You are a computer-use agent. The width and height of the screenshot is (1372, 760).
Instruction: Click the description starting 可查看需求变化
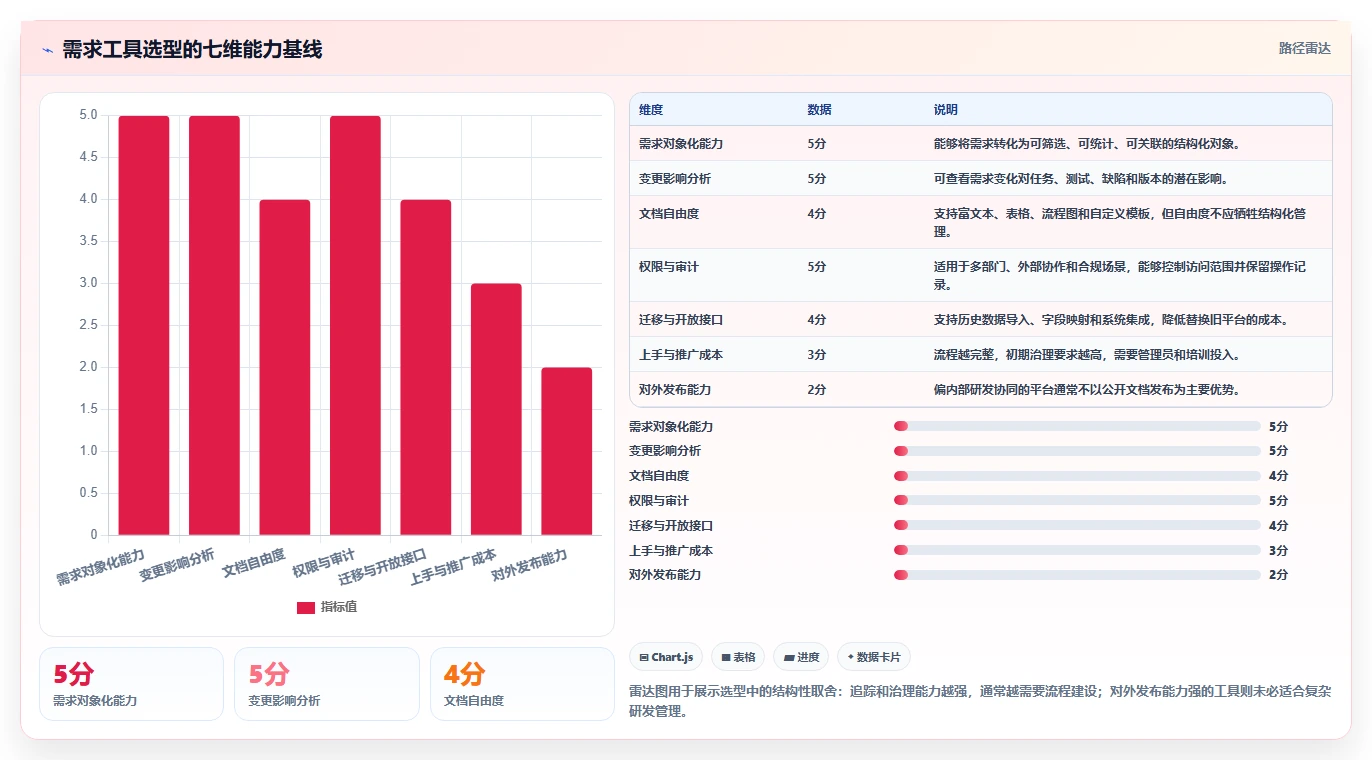pyautogui.click(x=1081, y=179)
